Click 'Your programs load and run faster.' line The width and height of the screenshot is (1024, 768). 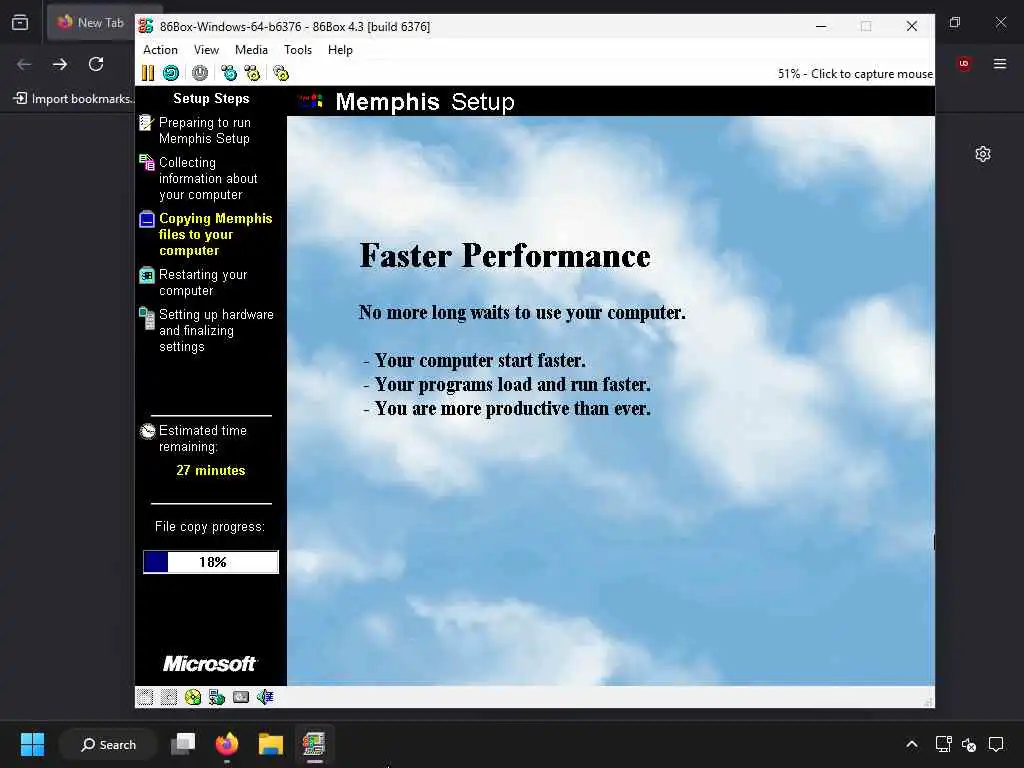click(x=507, y=385)
